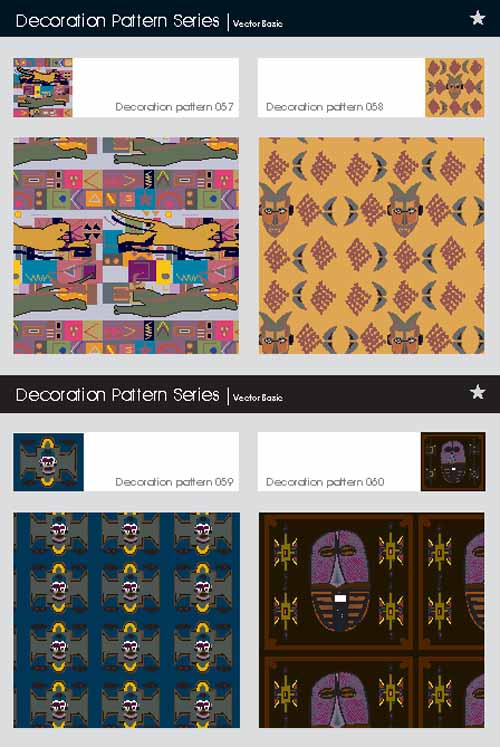This screenshot has width=500, height=747.
Task: Select the pattern 058 small thumbnail
Action: pyautogui.click(x=455, y=88)
